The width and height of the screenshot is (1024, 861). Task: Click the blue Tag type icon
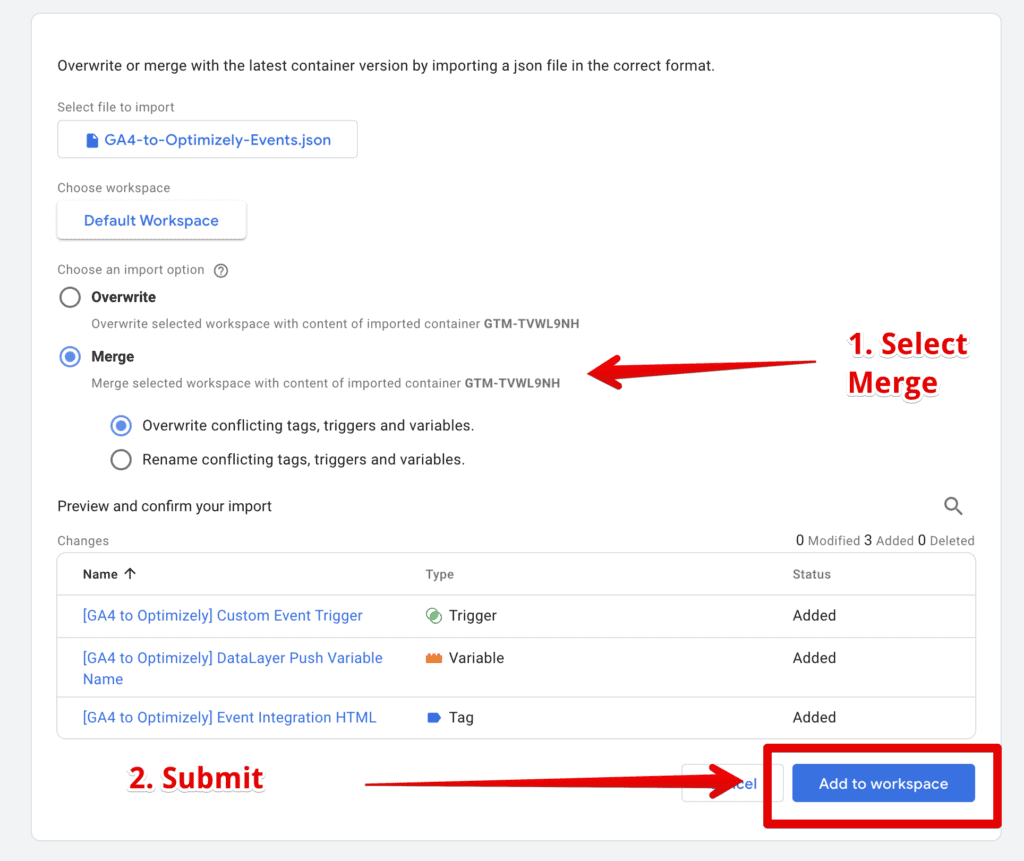coord(435,717)
